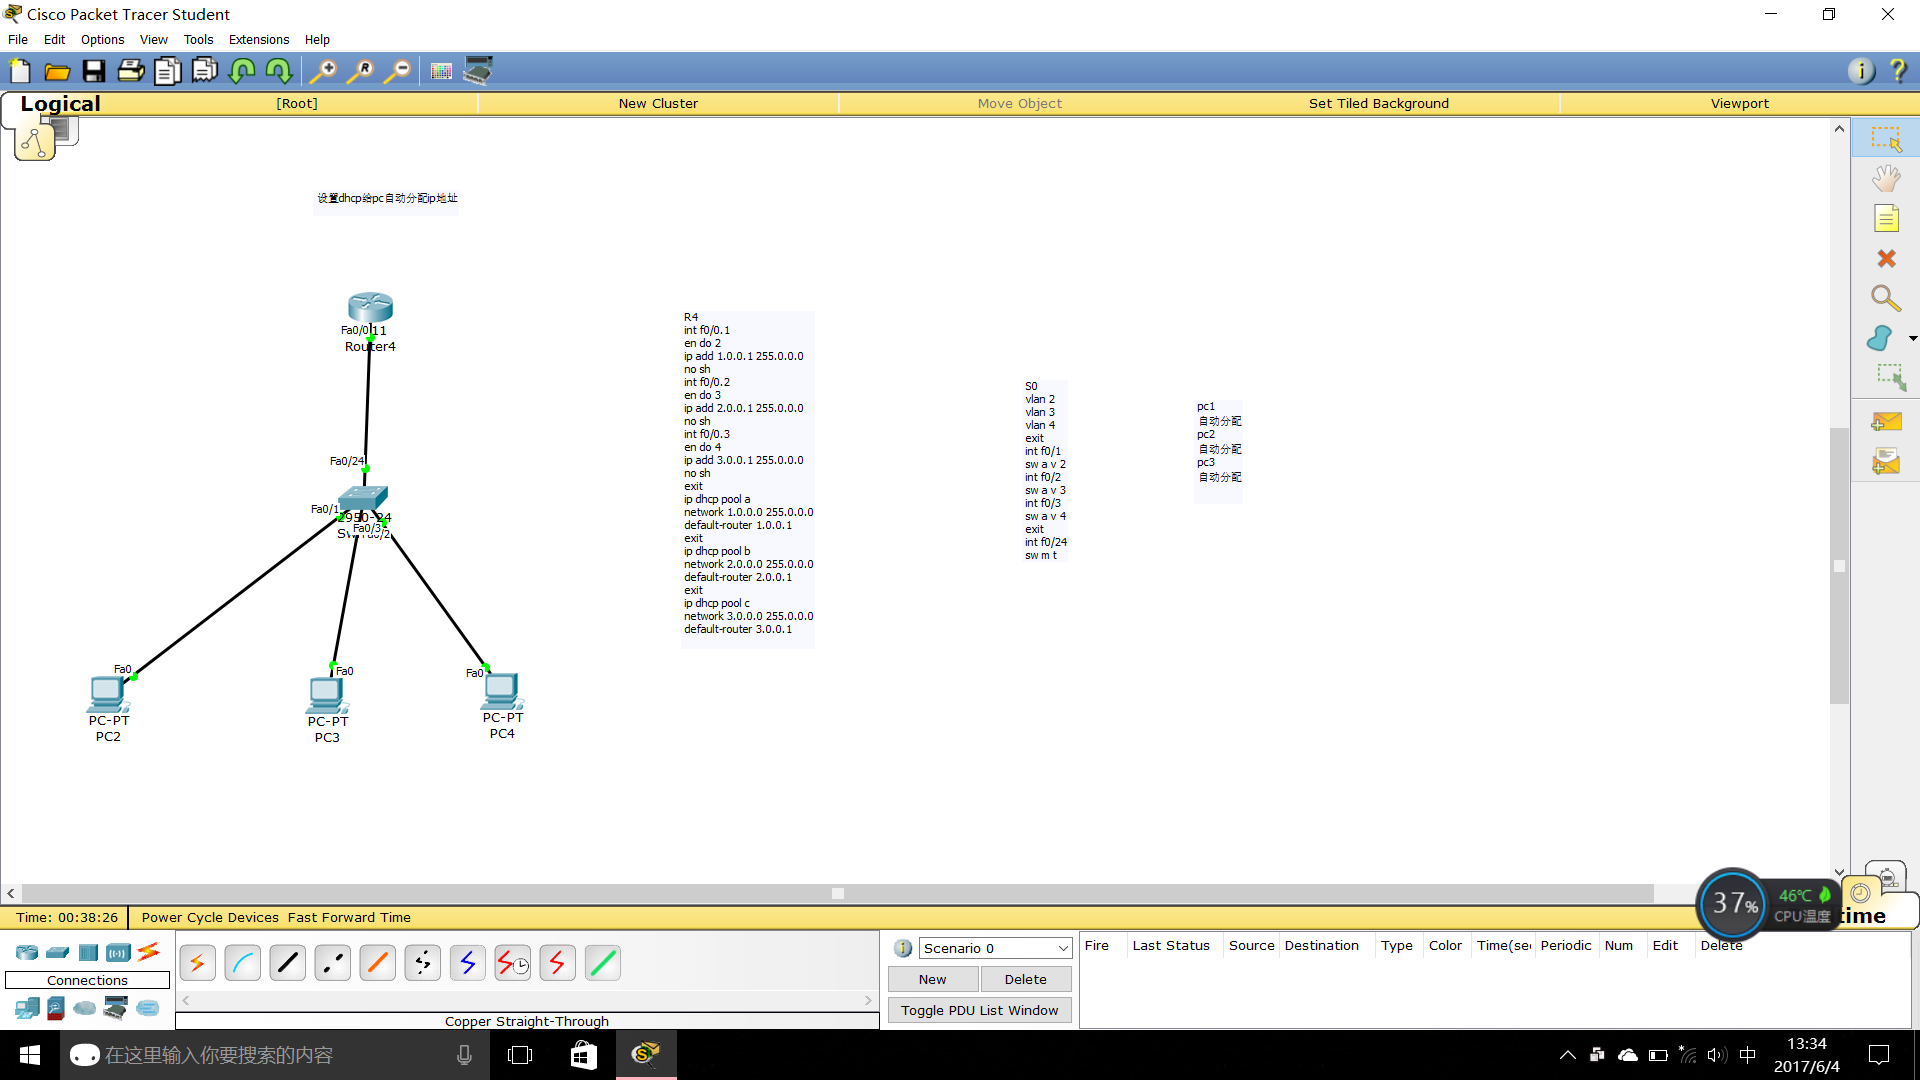The image size is (1920, 1080).
Task: Pick the Copper Cross-Over dashed cable
Action: tap(333, 963)
